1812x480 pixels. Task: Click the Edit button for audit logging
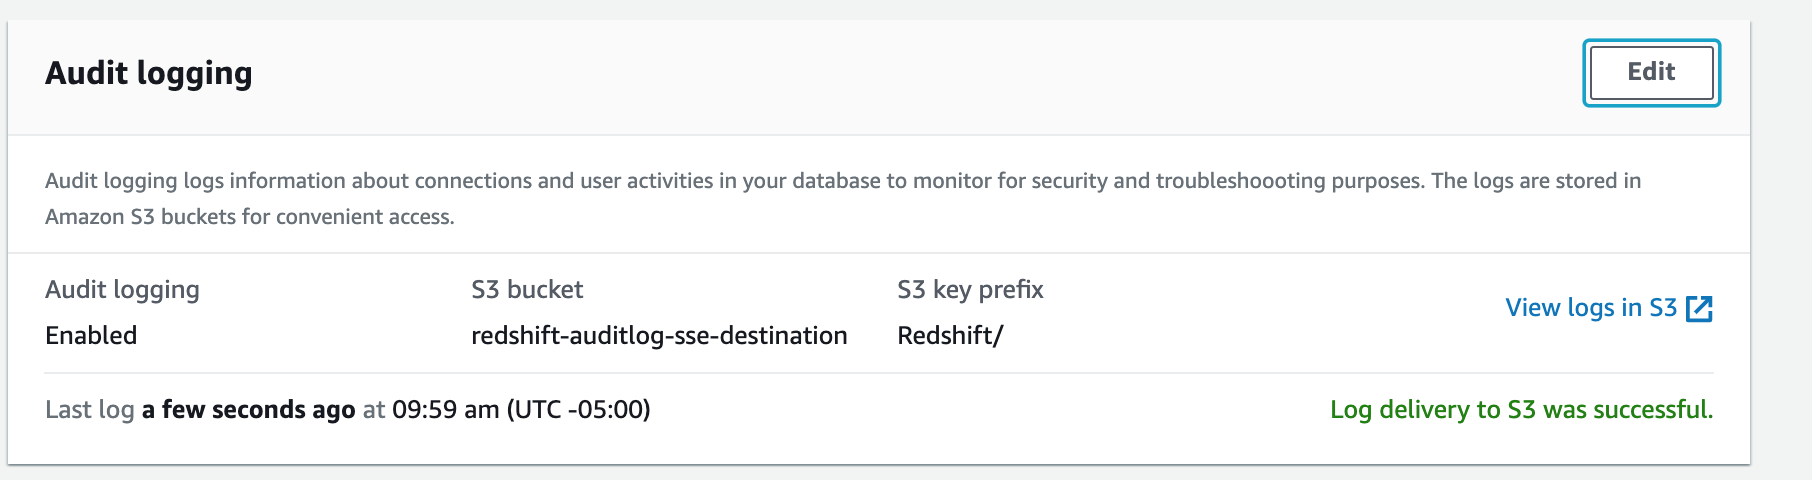pyautogui.click(x=1651, y=72)
